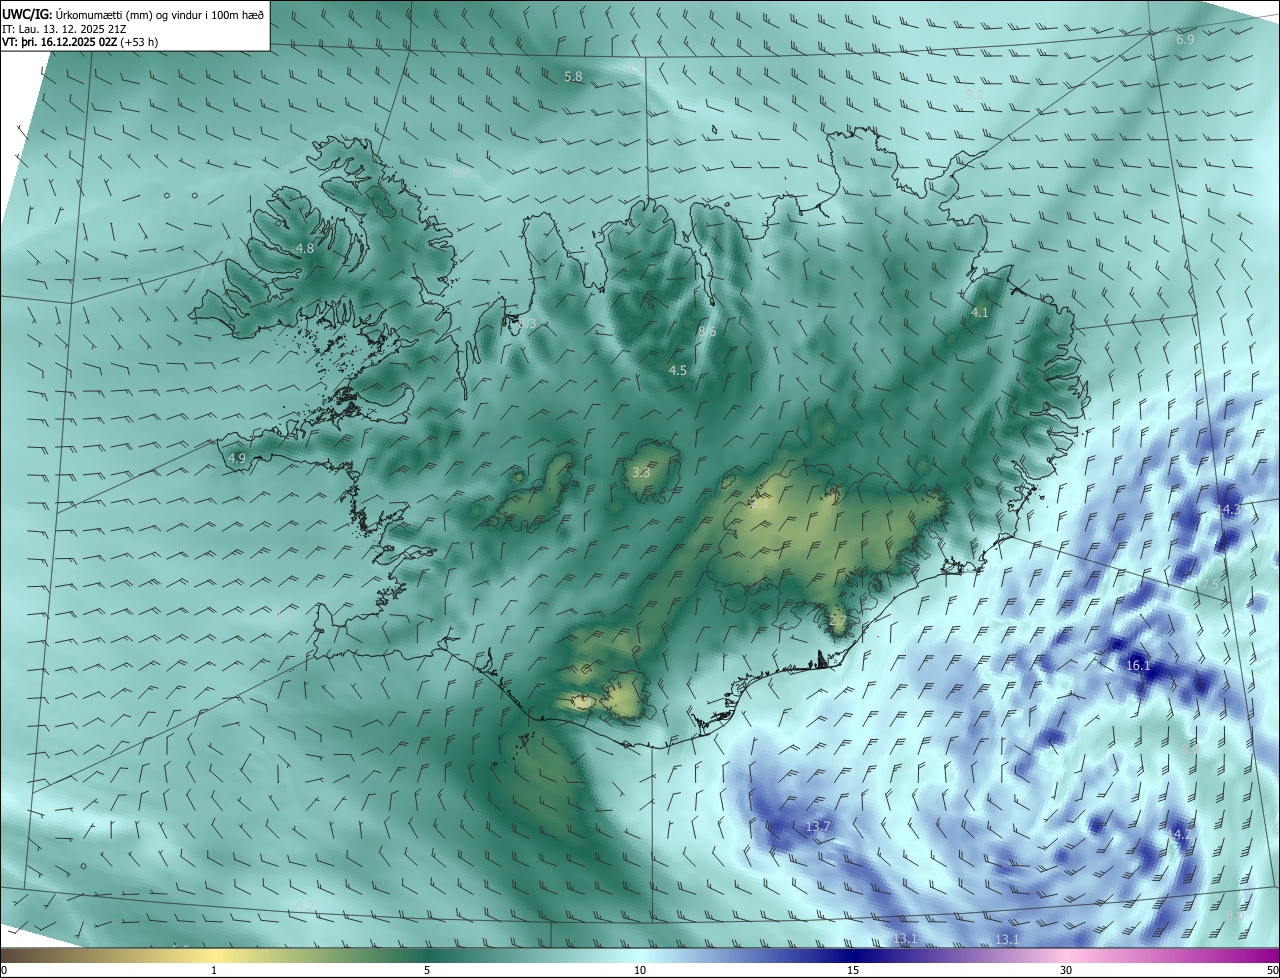1280x978 pixels.
Task: Pick the pale cyan colorbar section above tick 10
Action: [x=640, y=955]
